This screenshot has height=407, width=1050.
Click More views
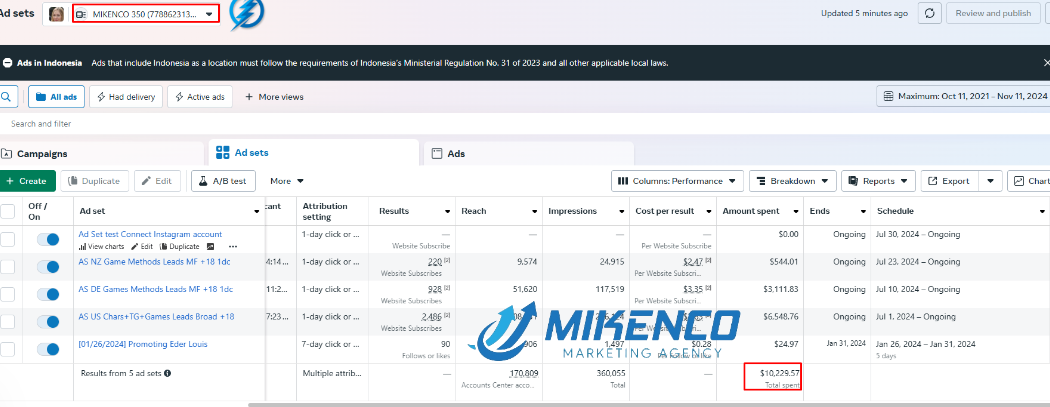(x=274, y=97)
